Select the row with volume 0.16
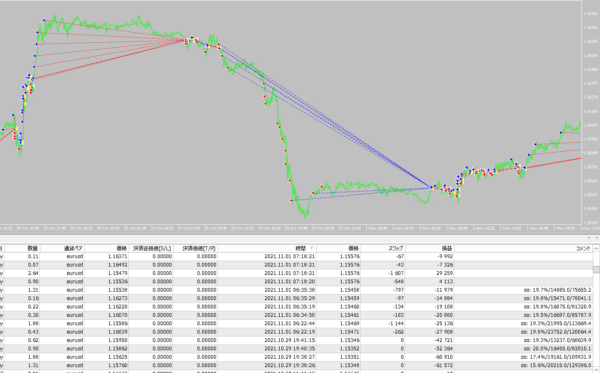 tap(296, 298)
